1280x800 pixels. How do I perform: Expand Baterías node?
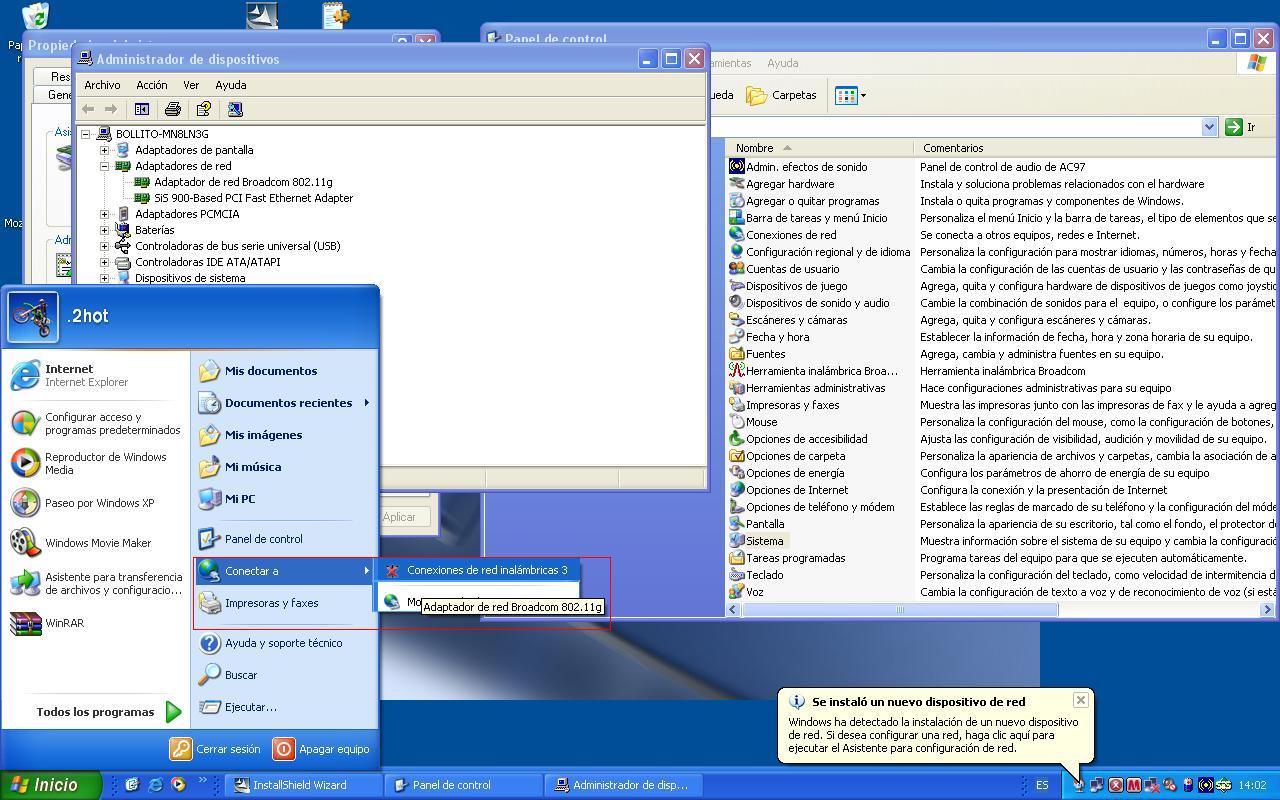(x=104, y=230)
